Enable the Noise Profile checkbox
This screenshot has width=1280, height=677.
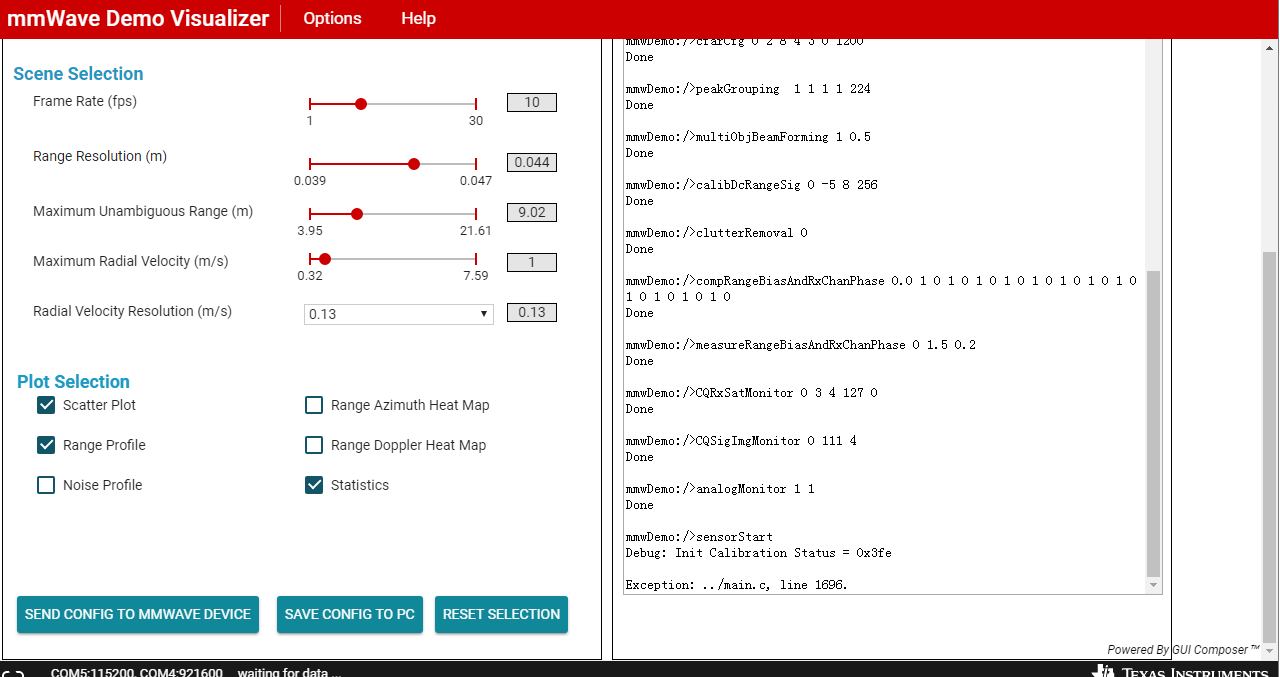click(46, 485)
